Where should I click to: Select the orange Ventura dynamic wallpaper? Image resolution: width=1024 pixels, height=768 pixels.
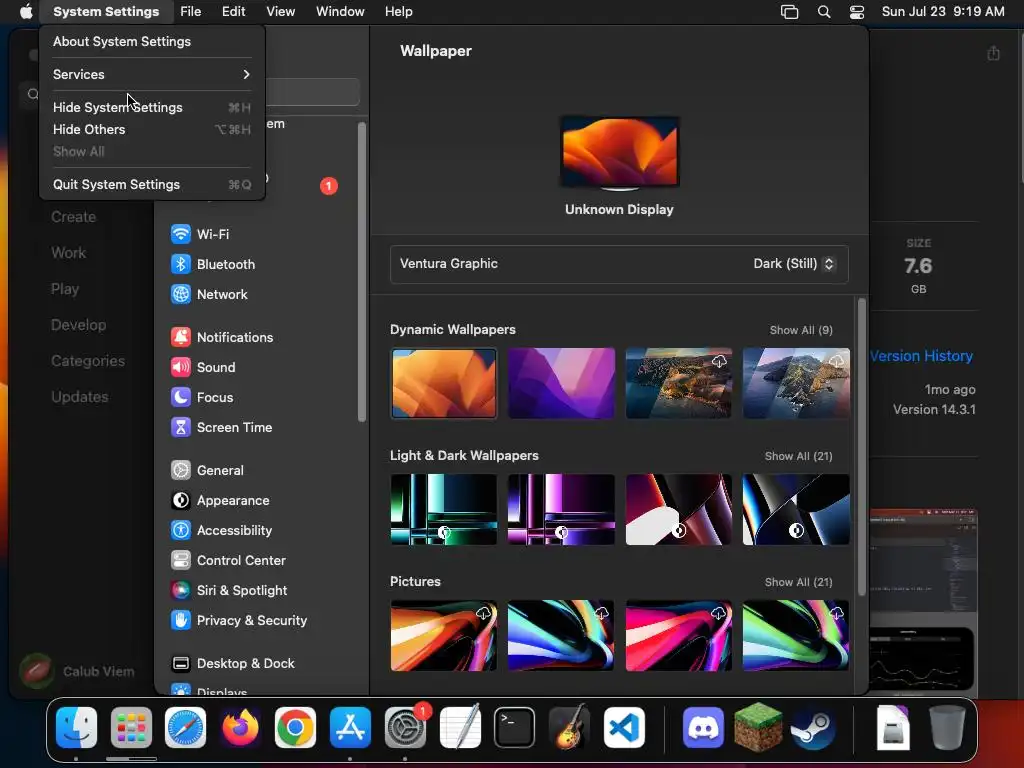point(444,383)
